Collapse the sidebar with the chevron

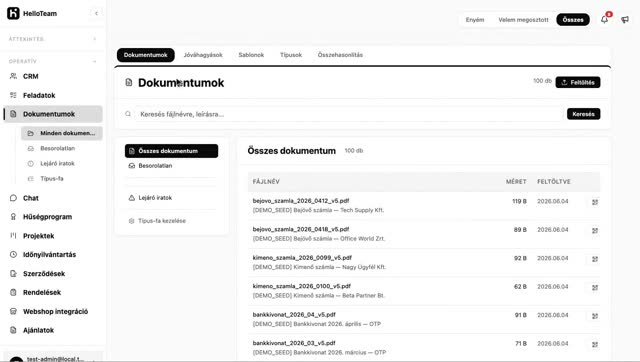click(96, 13)
